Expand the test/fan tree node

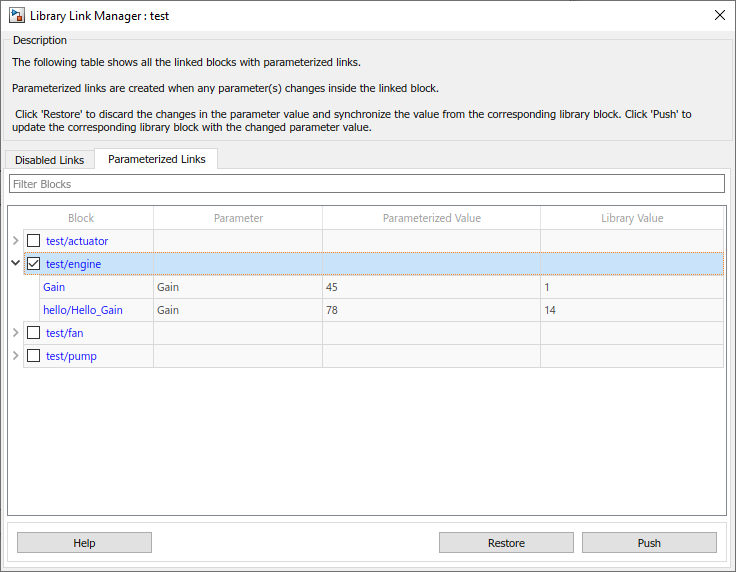tap(15, 333)
